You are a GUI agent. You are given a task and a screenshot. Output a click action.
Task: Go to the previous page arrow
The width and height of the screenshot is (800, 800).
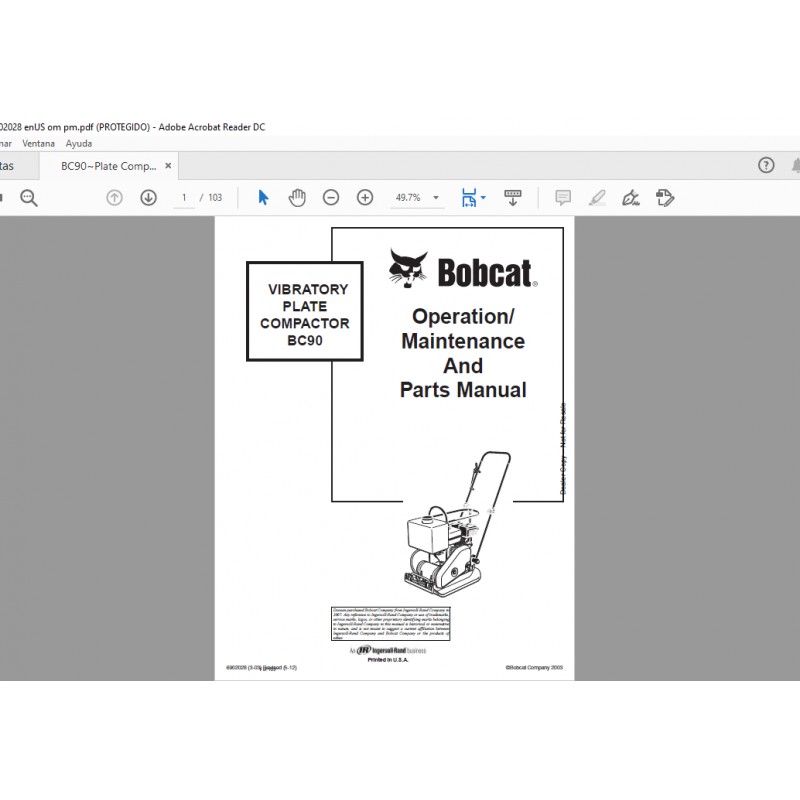(114, 197)
